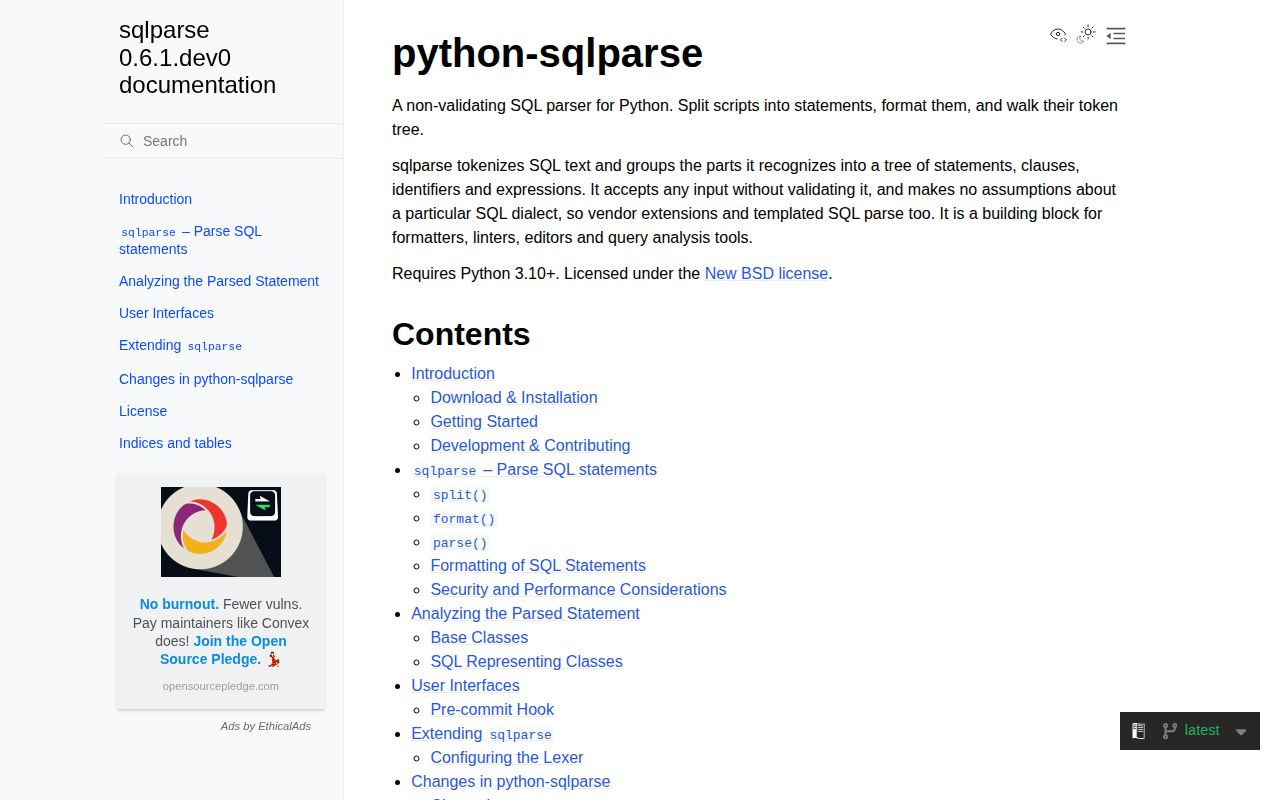Open the Ads by EthicalAds link

(266, 726)
